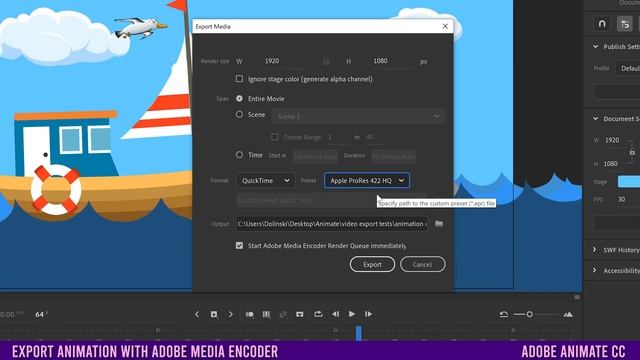Click the Cancel button
This screenshot has width=640, height=360.
422,264
